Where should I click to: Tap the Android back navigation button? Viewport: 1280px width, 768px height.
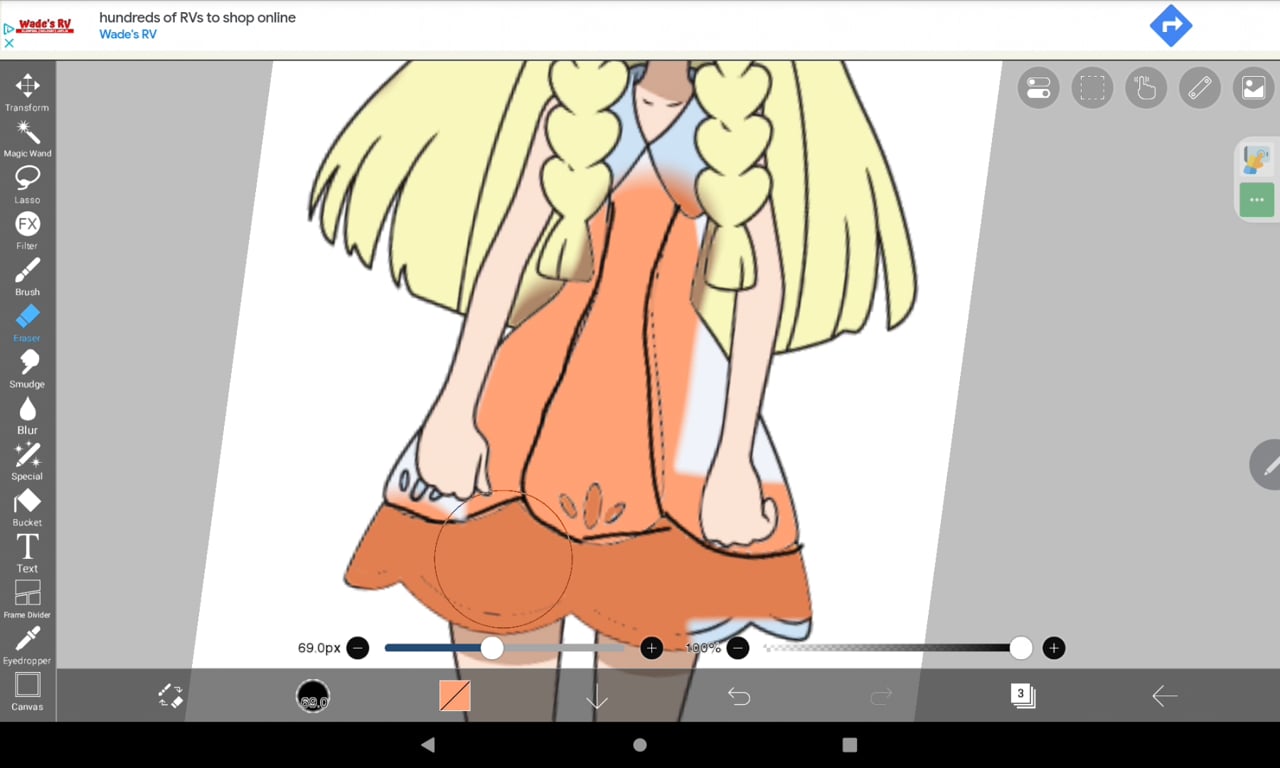coord(428,745)
